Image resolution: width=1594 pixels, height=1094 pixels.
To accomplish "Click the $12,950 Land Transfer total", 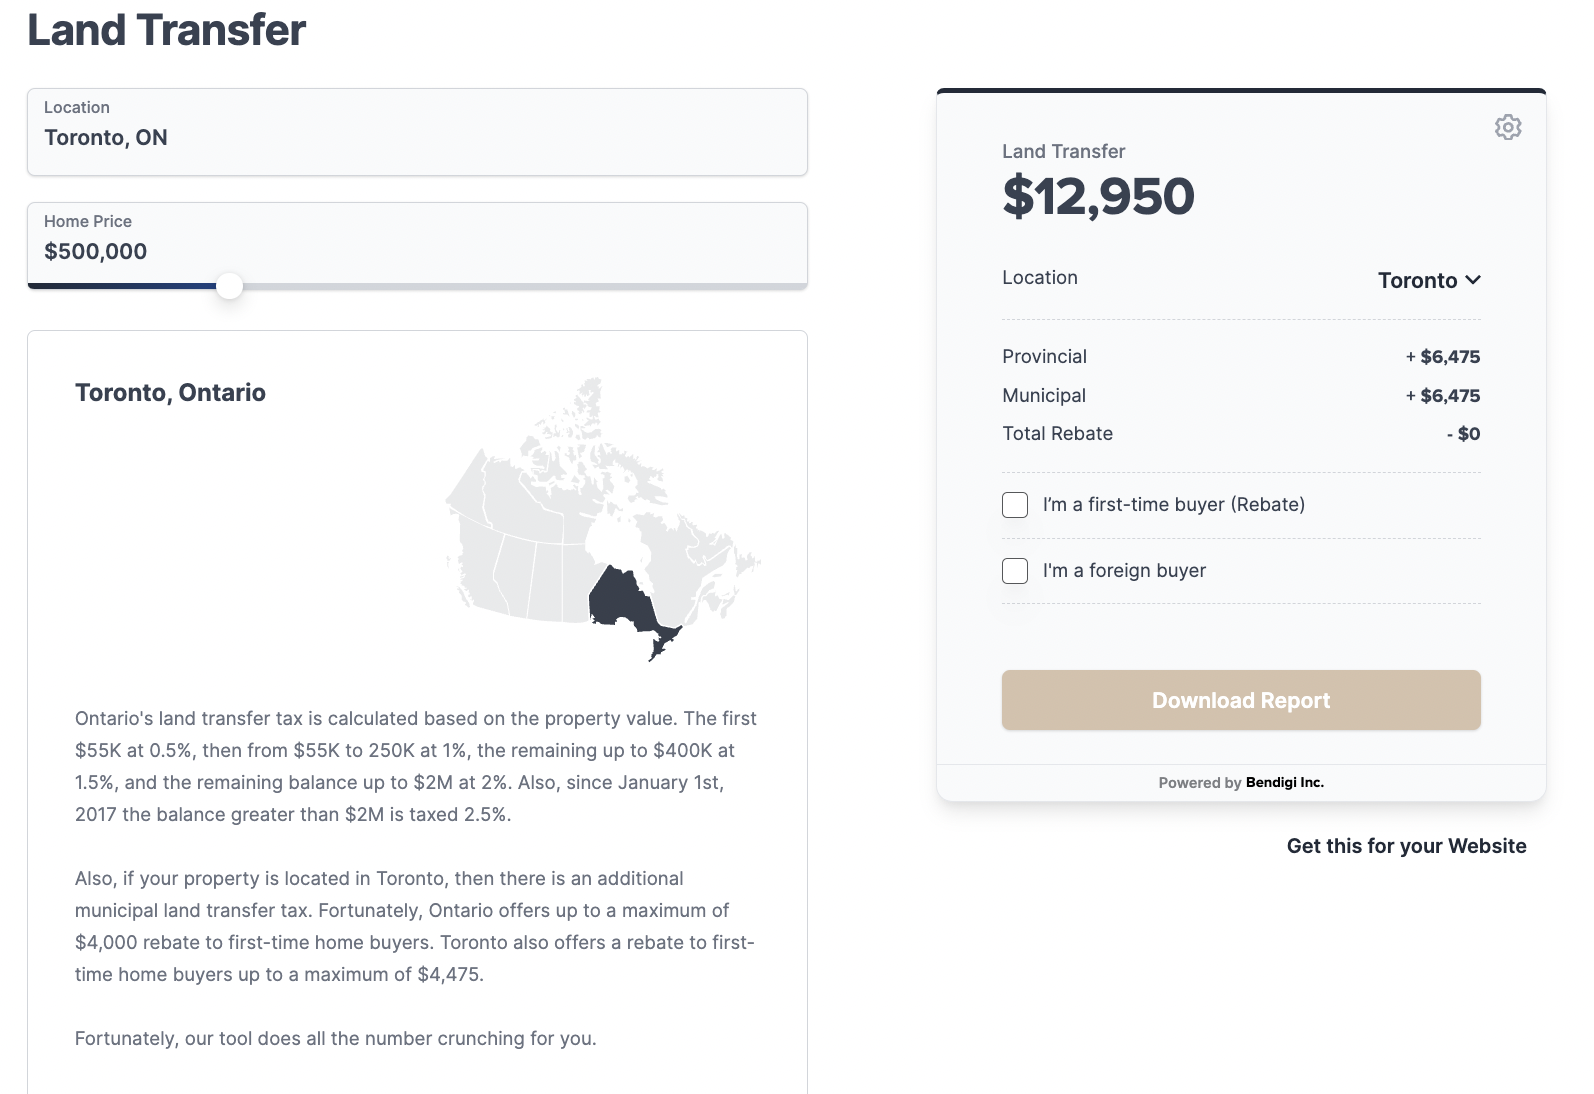I will point(1098,196).
